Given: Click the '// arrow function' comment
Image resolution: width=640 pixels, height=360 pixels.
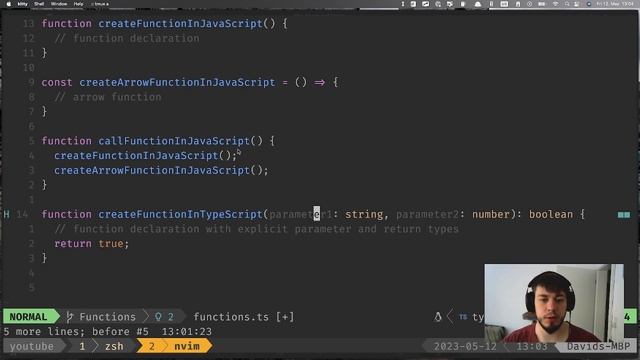Looking at the screenshot, I should [108, 97].
